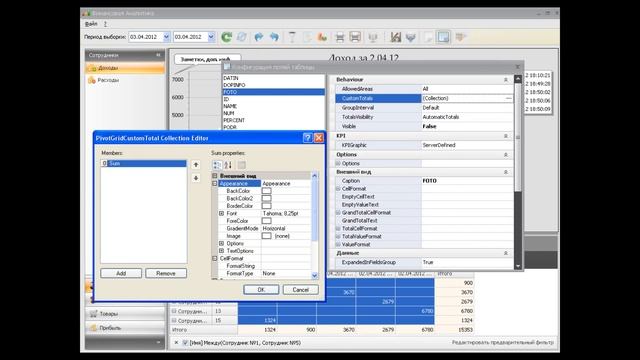Select Расходы in the sidebar
This screenshot has height=360, width=640.
click(x=125, y=80)
